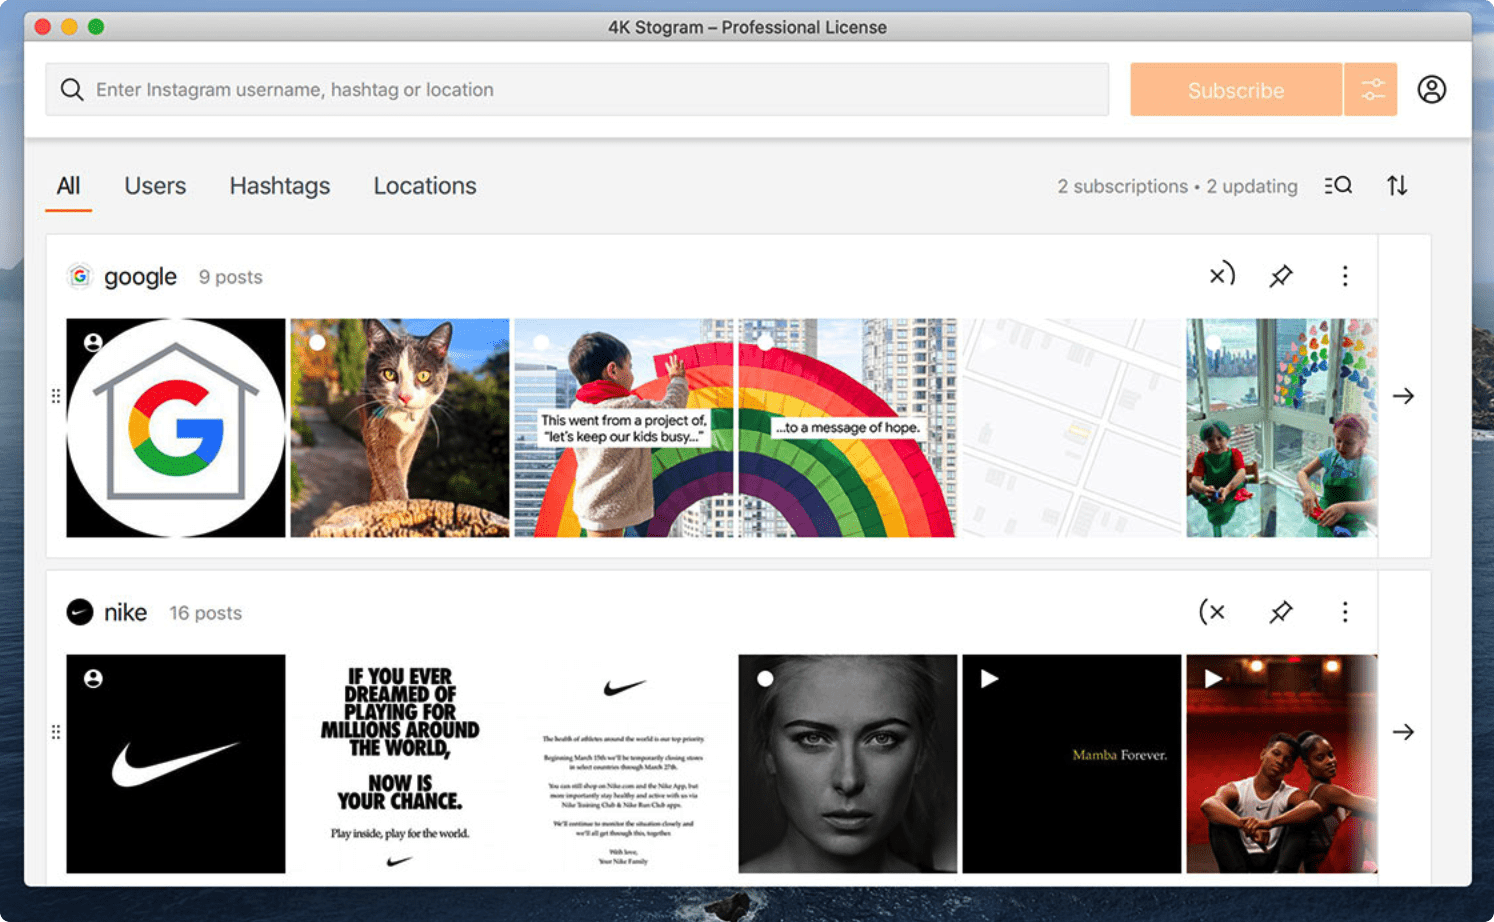Play the two athletes video thumbnail
Image resolution: width=1494 pixels, height=922 pixels.
1282,764
